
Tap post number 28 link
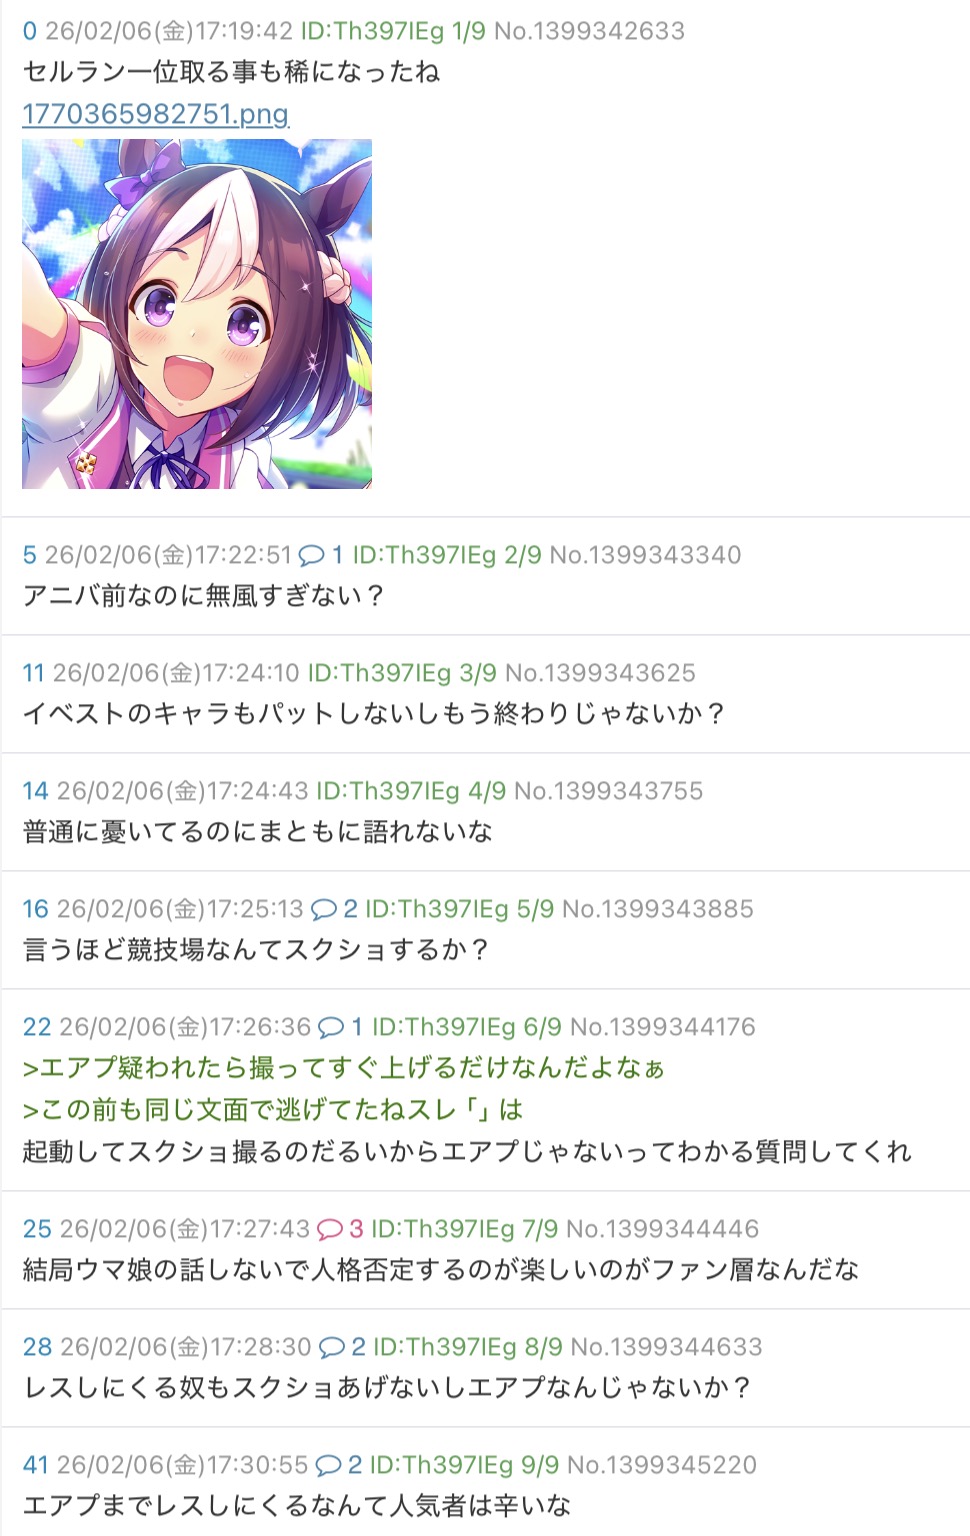click(x=37, y=1347)
